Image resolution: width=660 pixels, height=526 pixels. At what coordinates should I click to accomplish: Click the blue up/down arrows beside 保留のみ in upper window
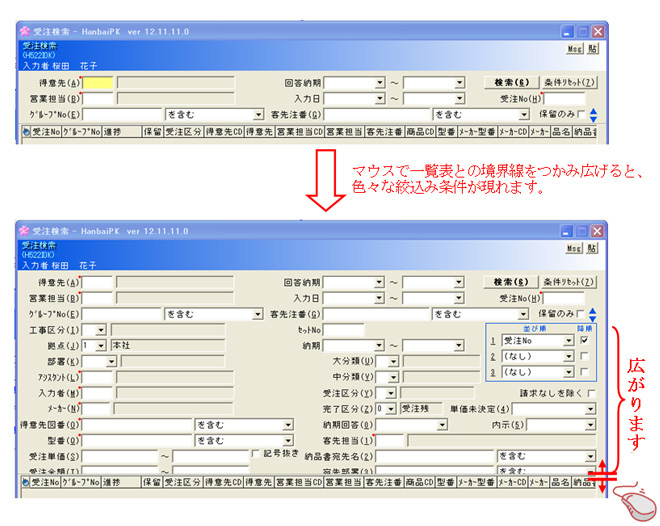[593, 115]
